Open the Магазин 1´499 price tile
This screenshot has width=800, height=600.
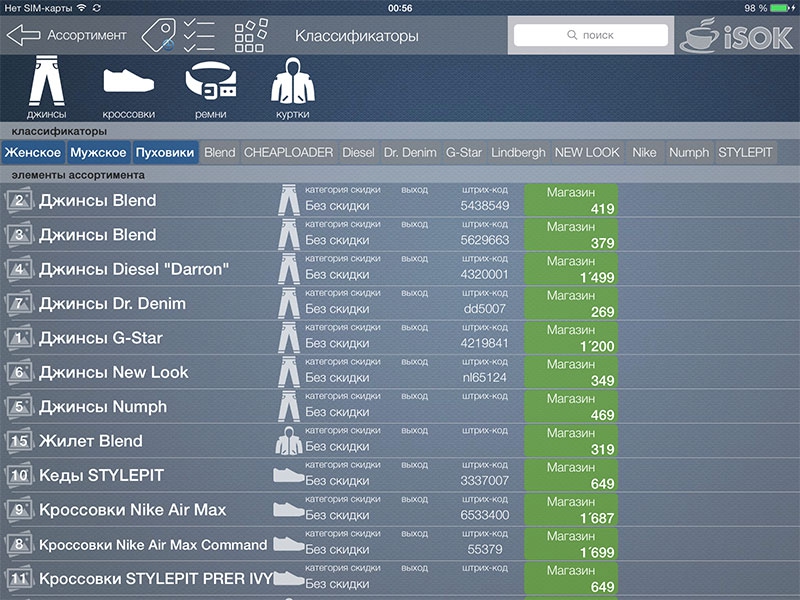(x=571, y=269)
